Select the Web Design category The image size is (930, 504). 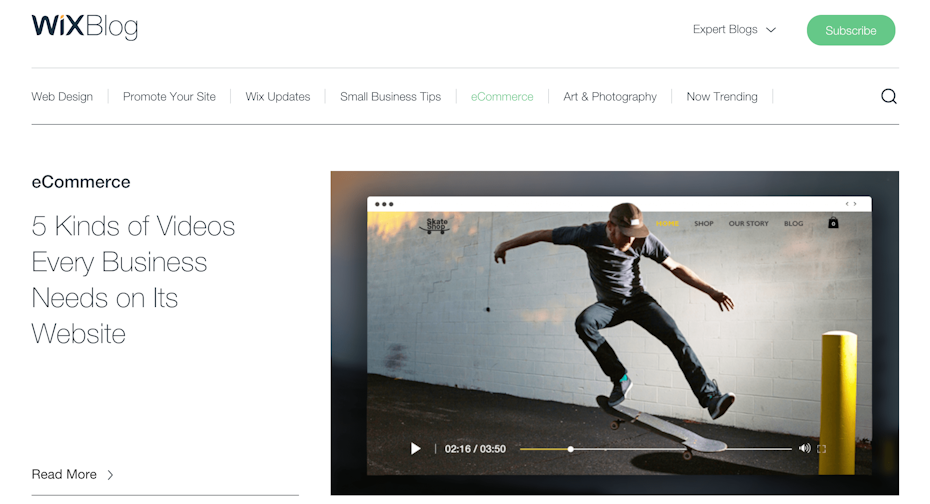[62, 97]
